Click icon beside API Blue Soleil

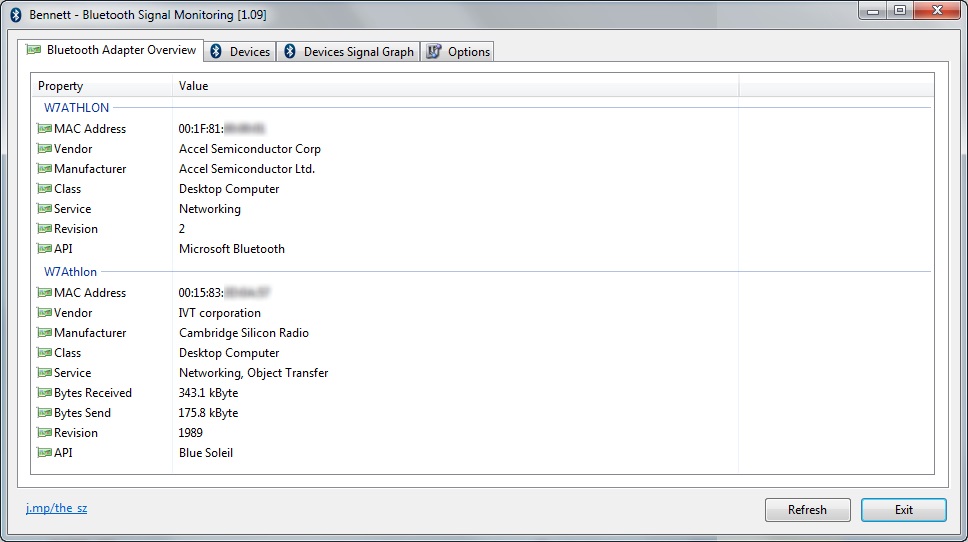(x=44, y=452)
